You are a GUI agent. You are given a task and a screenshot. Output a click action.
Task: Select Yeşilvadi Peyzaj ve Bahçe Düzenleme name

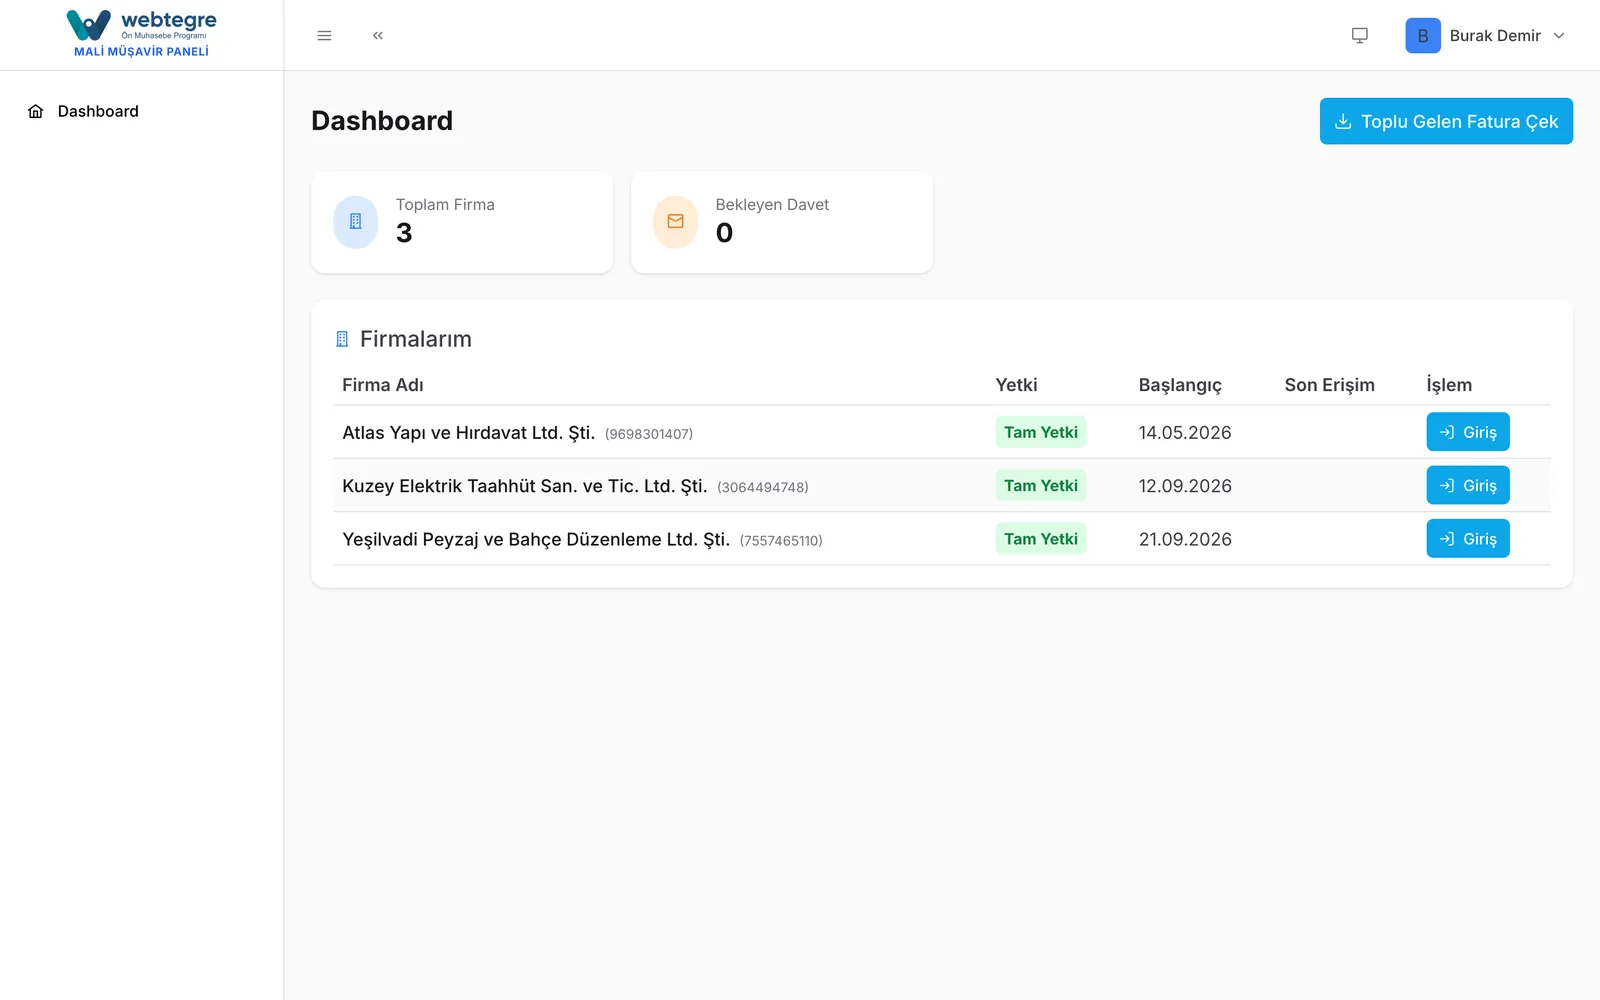pyautogui.click(x=536, y=539)
